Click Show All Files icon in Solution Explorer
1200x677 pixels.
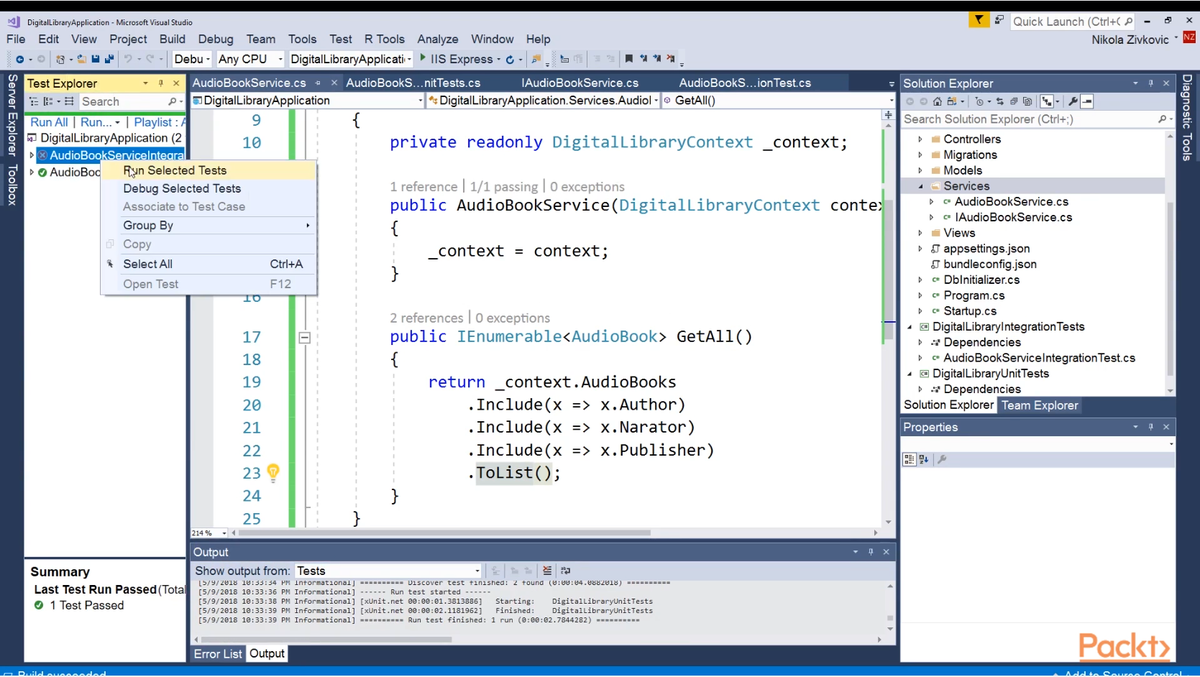click(1027, 101)
